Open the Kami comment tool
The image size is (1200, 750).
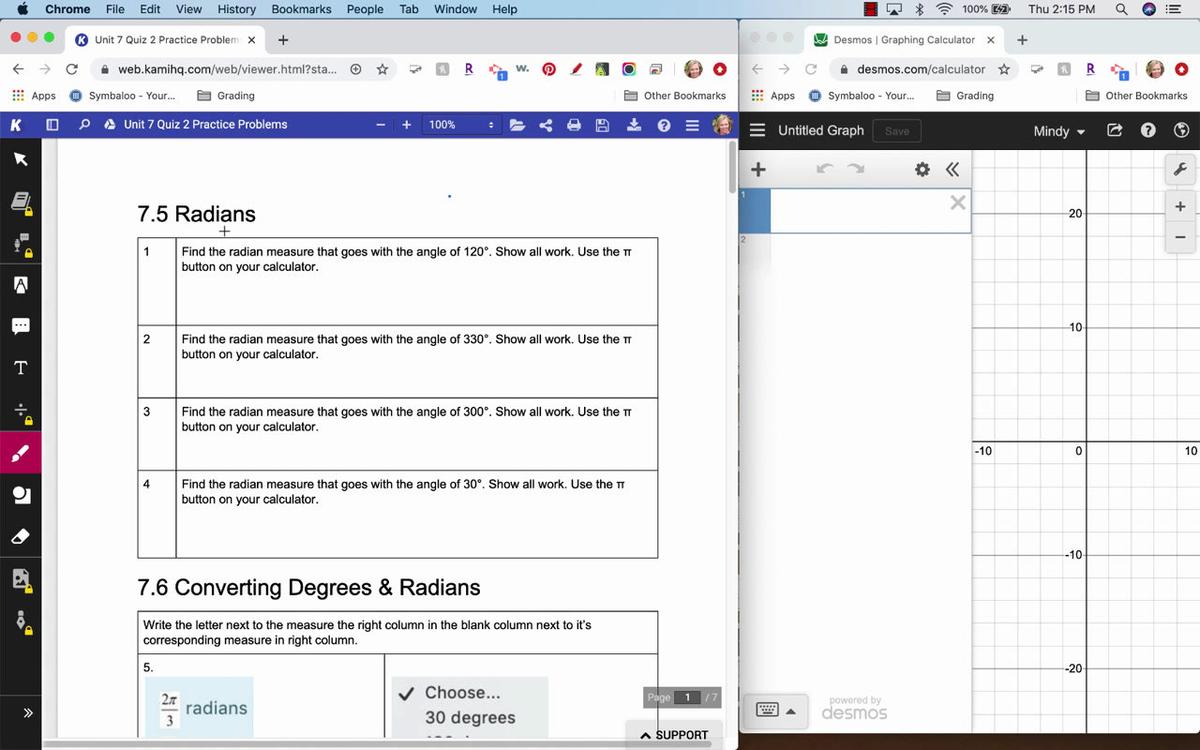[20, 326]
